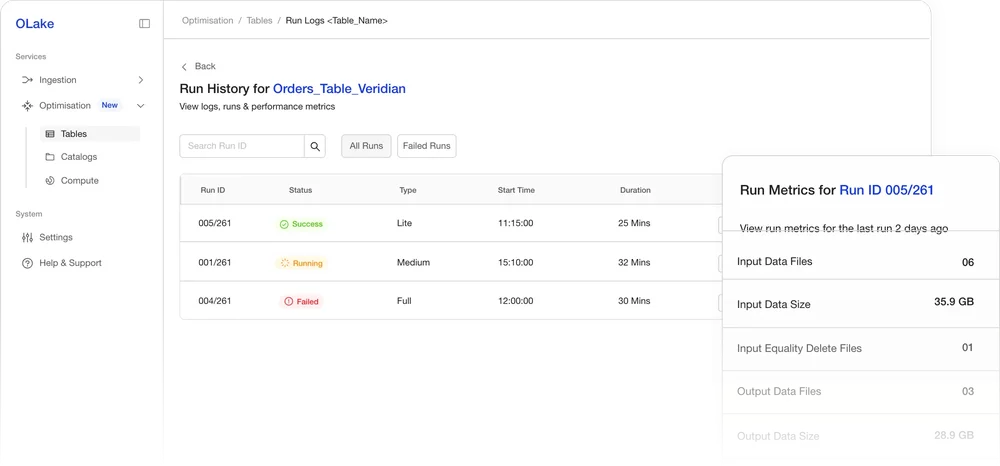
Task: Select run 001/261 row cell
Action: coord(214,263)
